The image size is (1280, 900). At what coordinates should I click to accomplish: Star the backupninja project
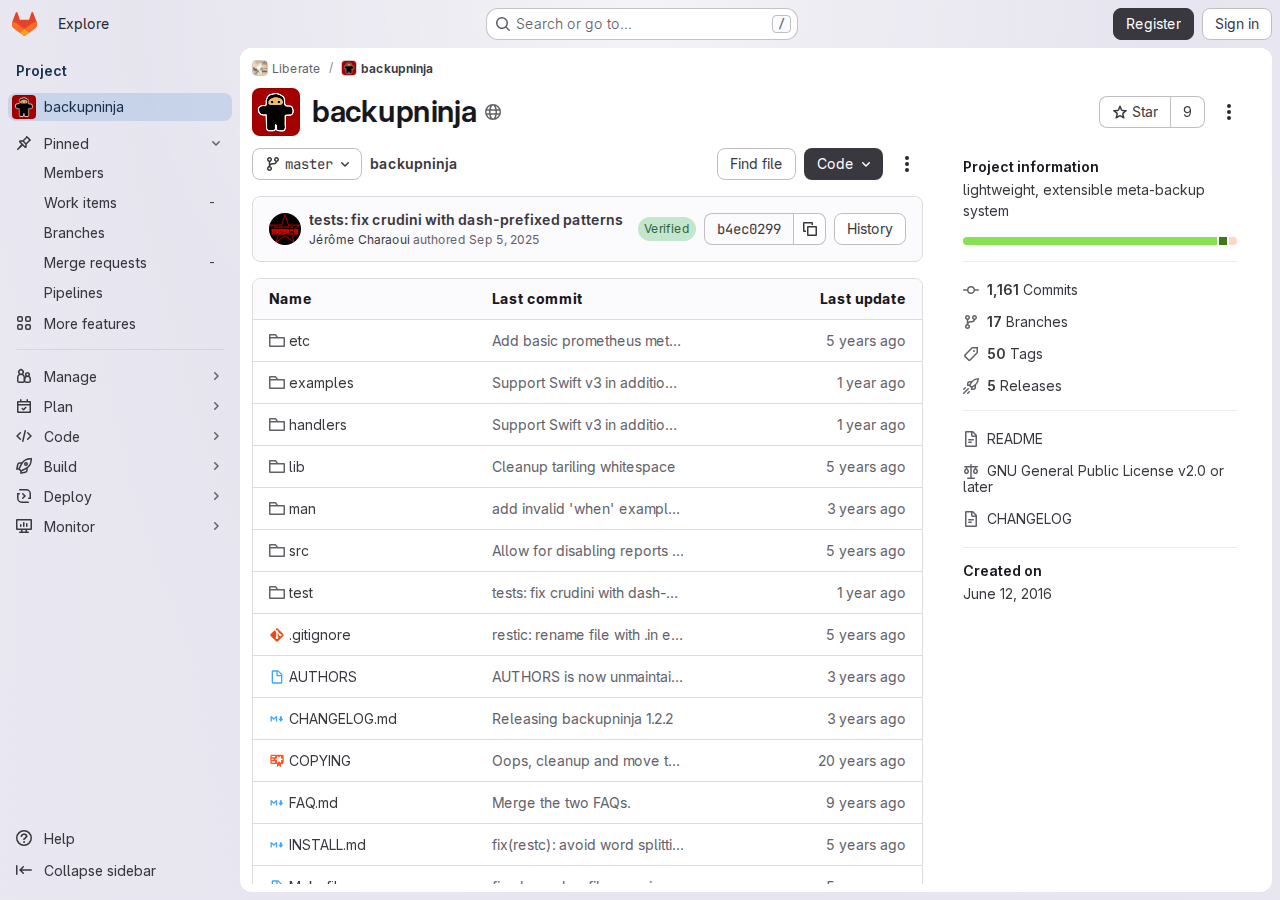pyautogui.click(x=1135, y=112)
